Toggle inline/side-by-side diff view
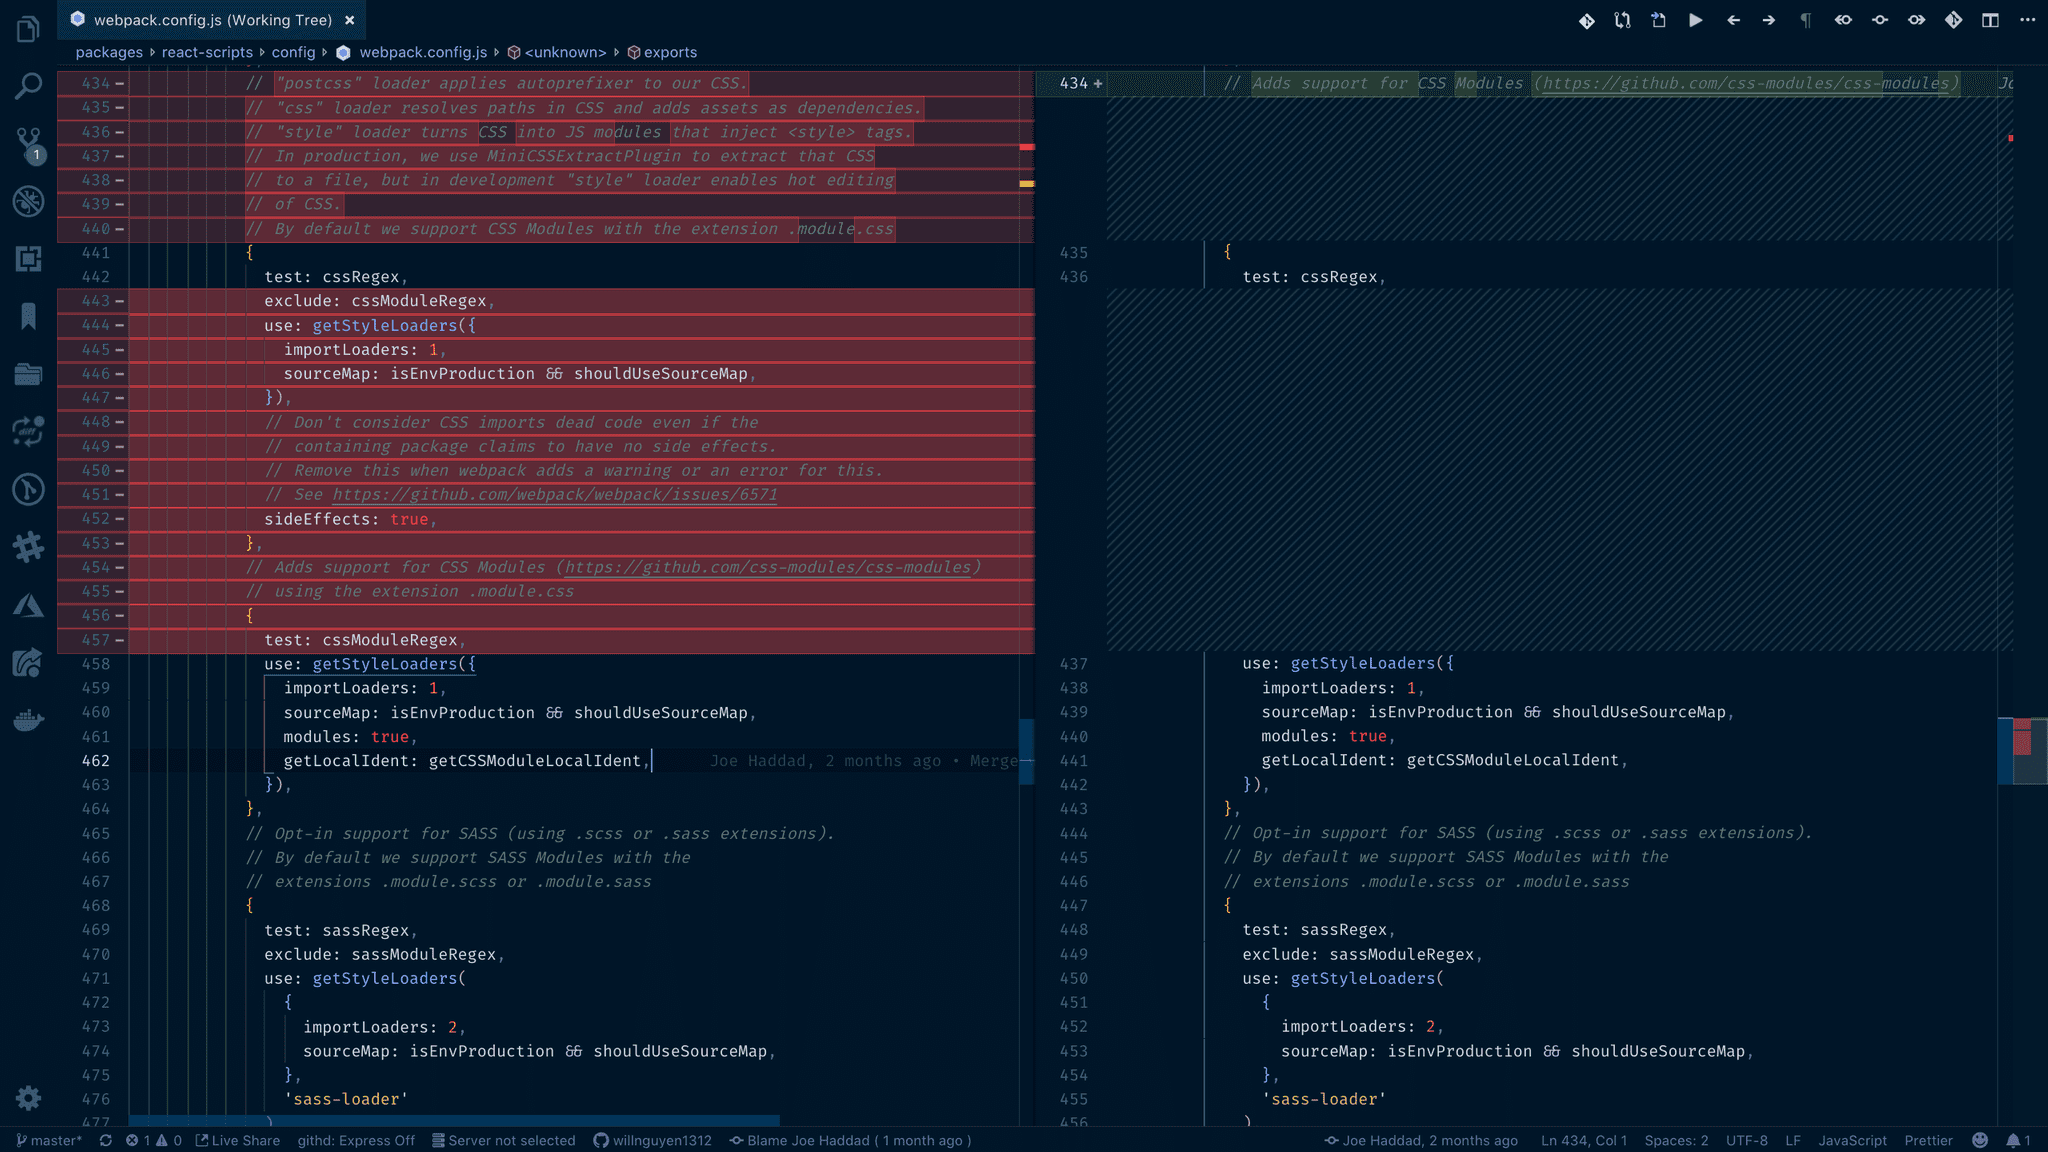 click(x=1990, y=20)
